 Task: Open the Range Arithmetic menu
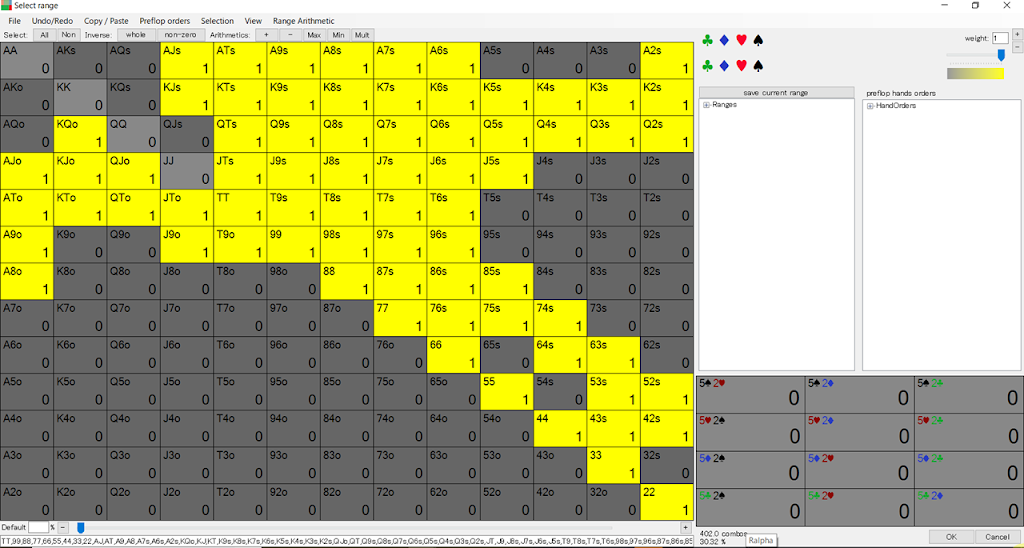coord(304,21)
